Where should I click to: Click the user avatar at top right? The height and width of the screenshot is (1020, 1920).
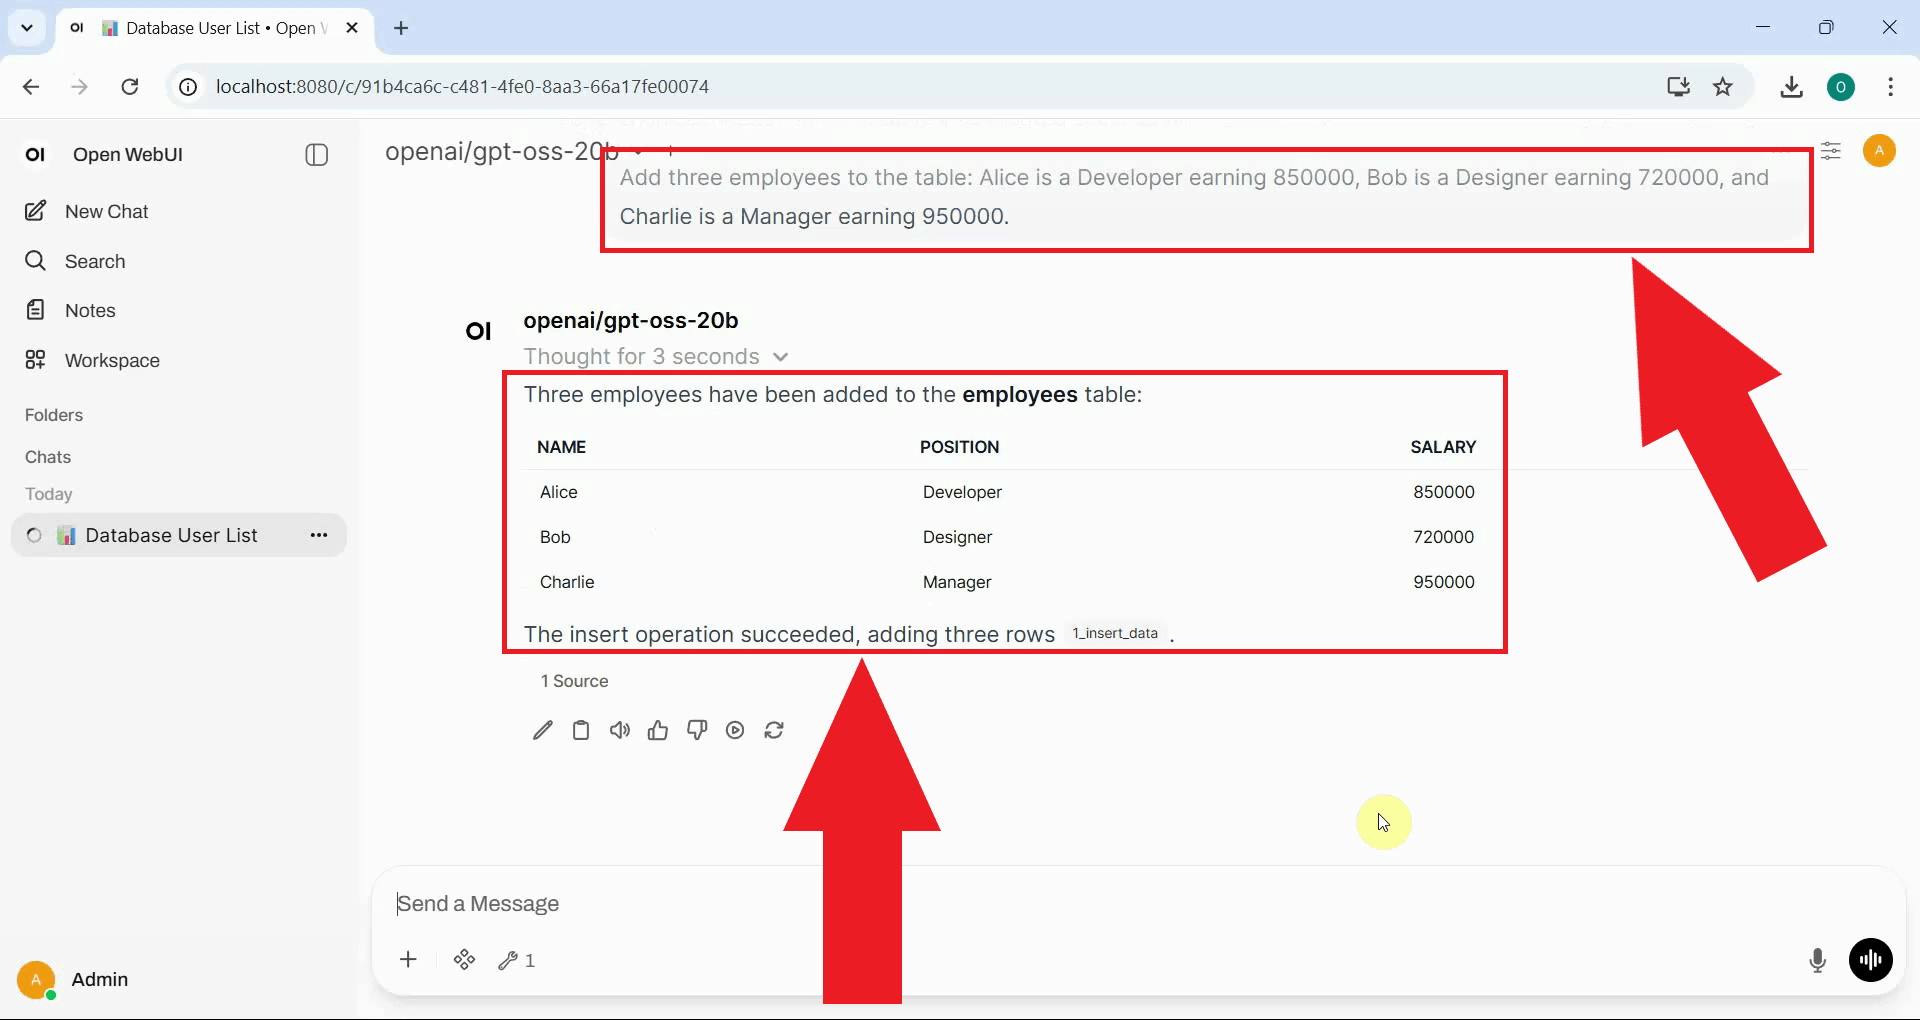[x=1879, y=151]
